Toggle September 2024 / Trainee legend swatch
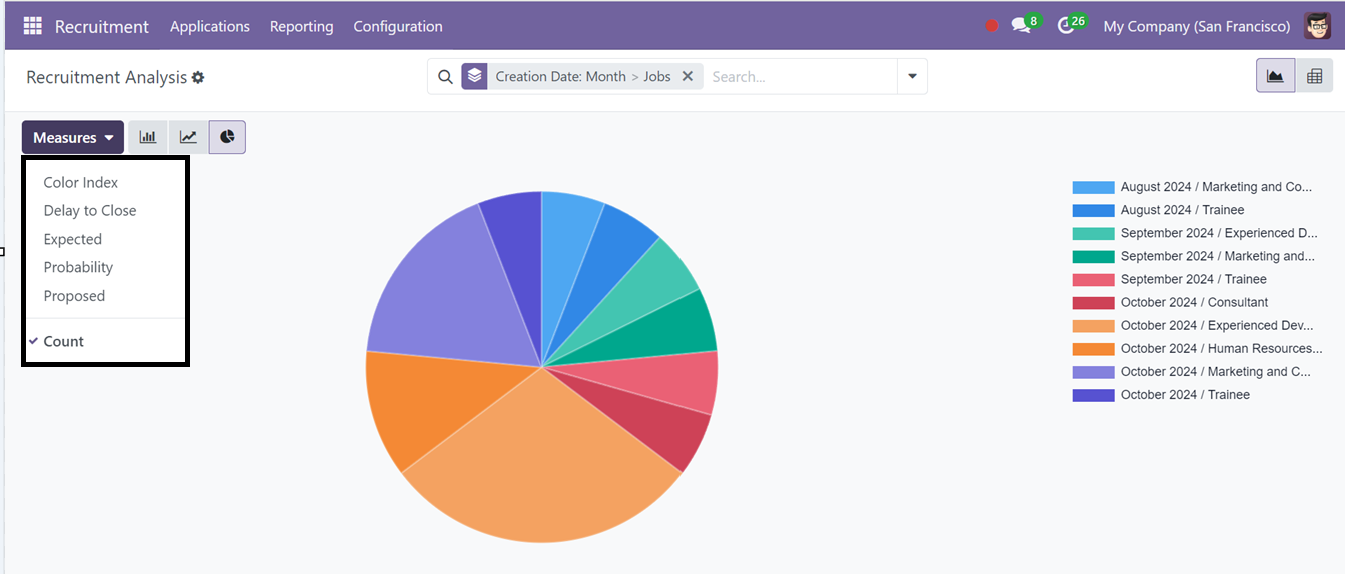 coord(1093,279)
